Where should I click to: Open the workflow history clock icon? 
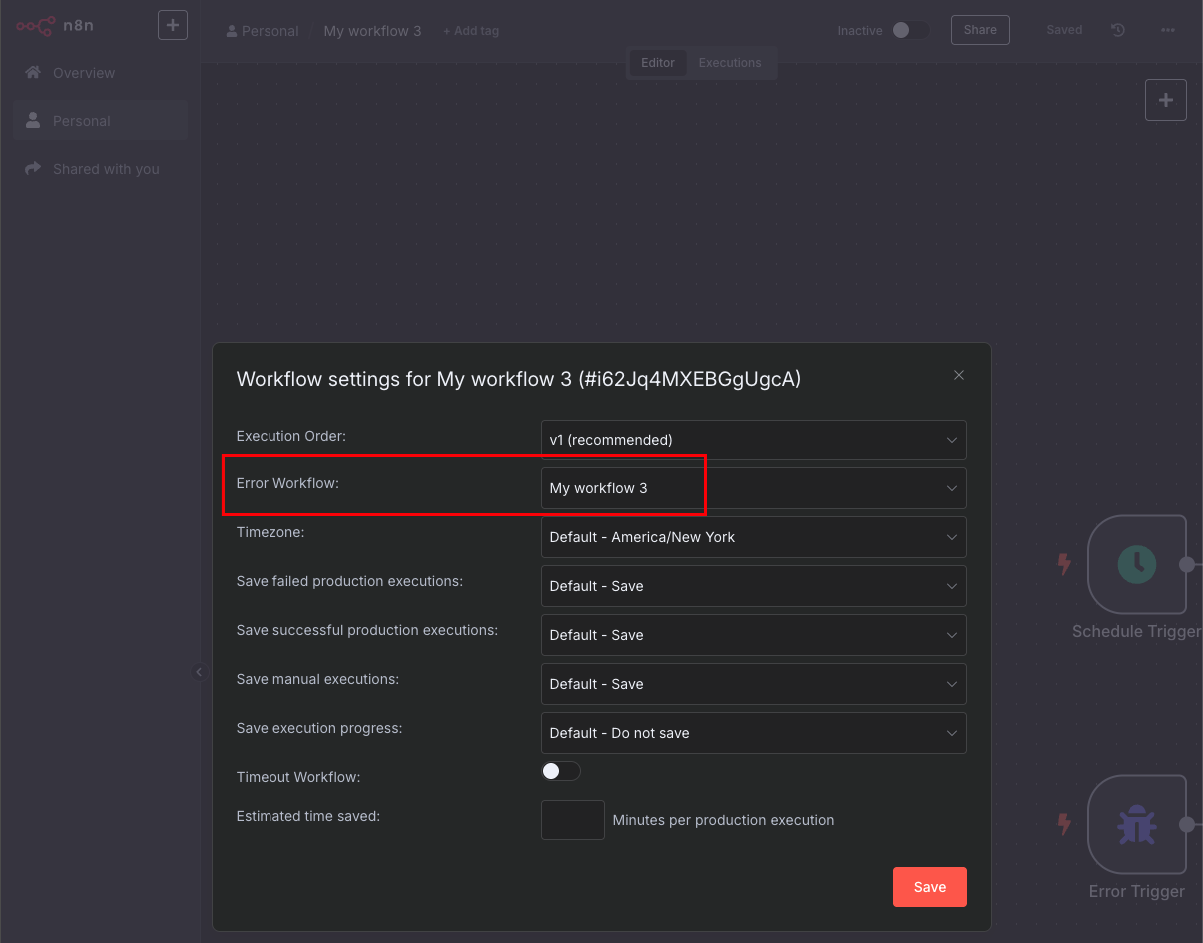tap(1118, 30)
